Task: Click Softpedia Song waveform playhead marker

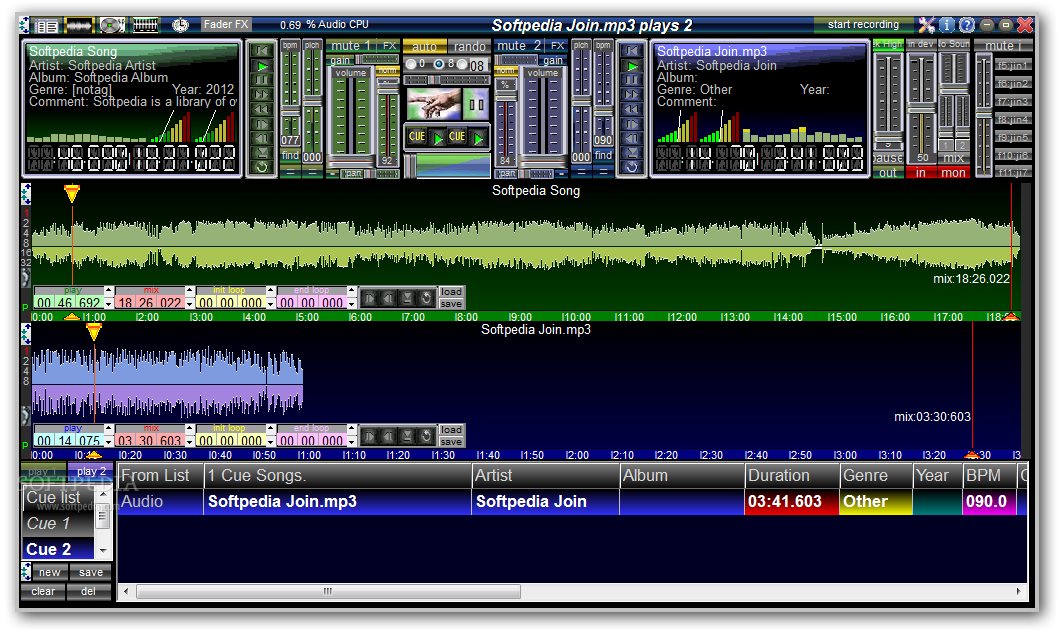Action: click(x=72, y=194)
